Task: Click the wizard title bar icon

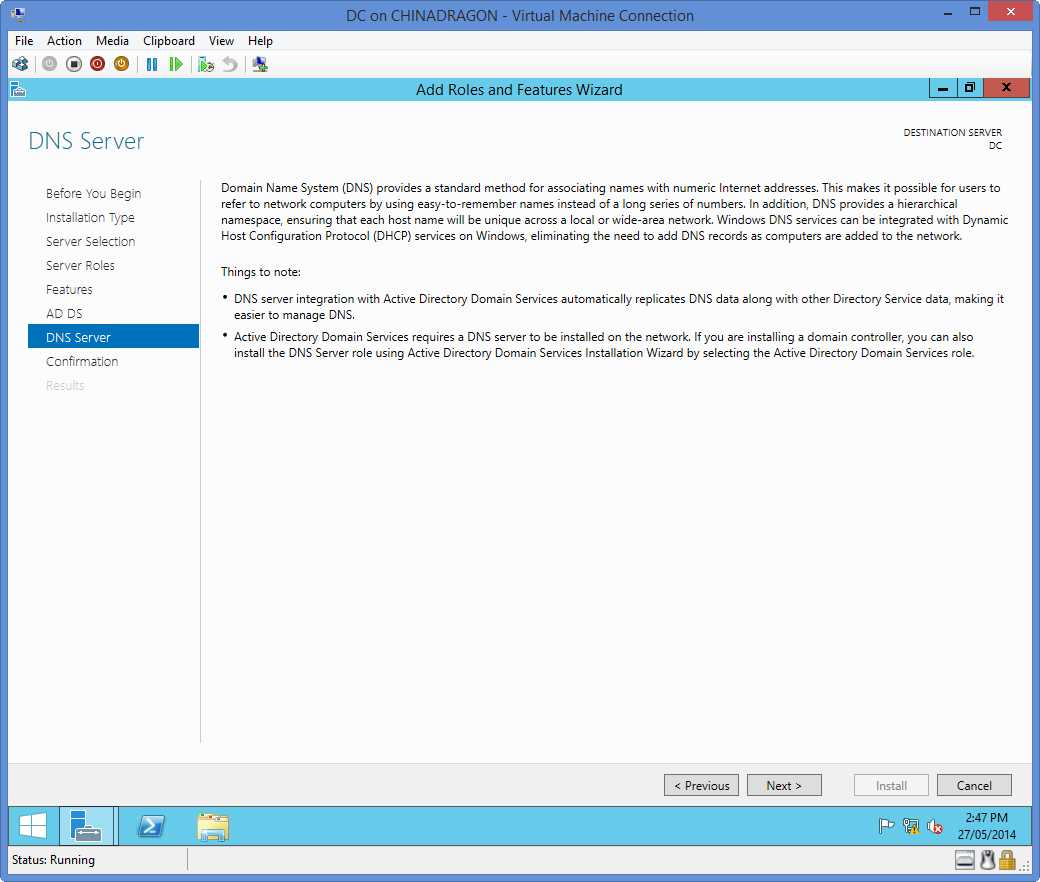Action: [19, 90]
